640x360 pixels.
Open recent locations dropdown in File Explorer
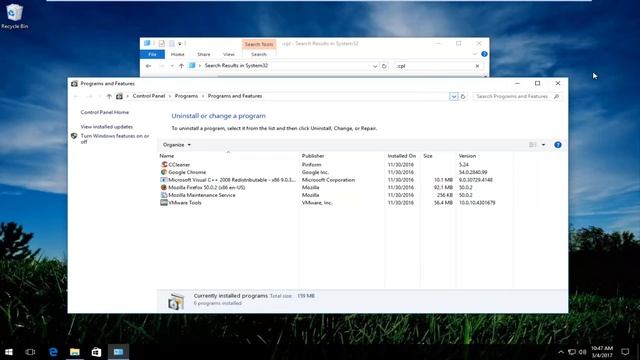point(172,66)
